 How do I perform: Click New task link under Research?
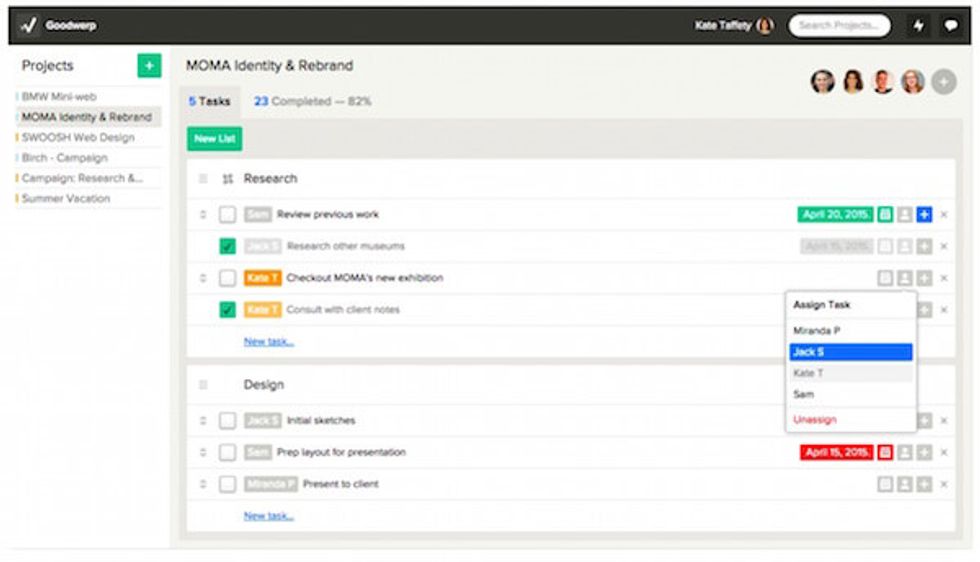[x=269, y=341]
